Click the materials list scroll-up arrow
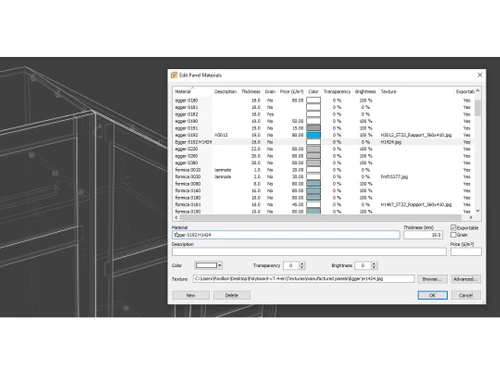This screenshot has height=375, width=500. pyautogui.click(x=478, y=91)
